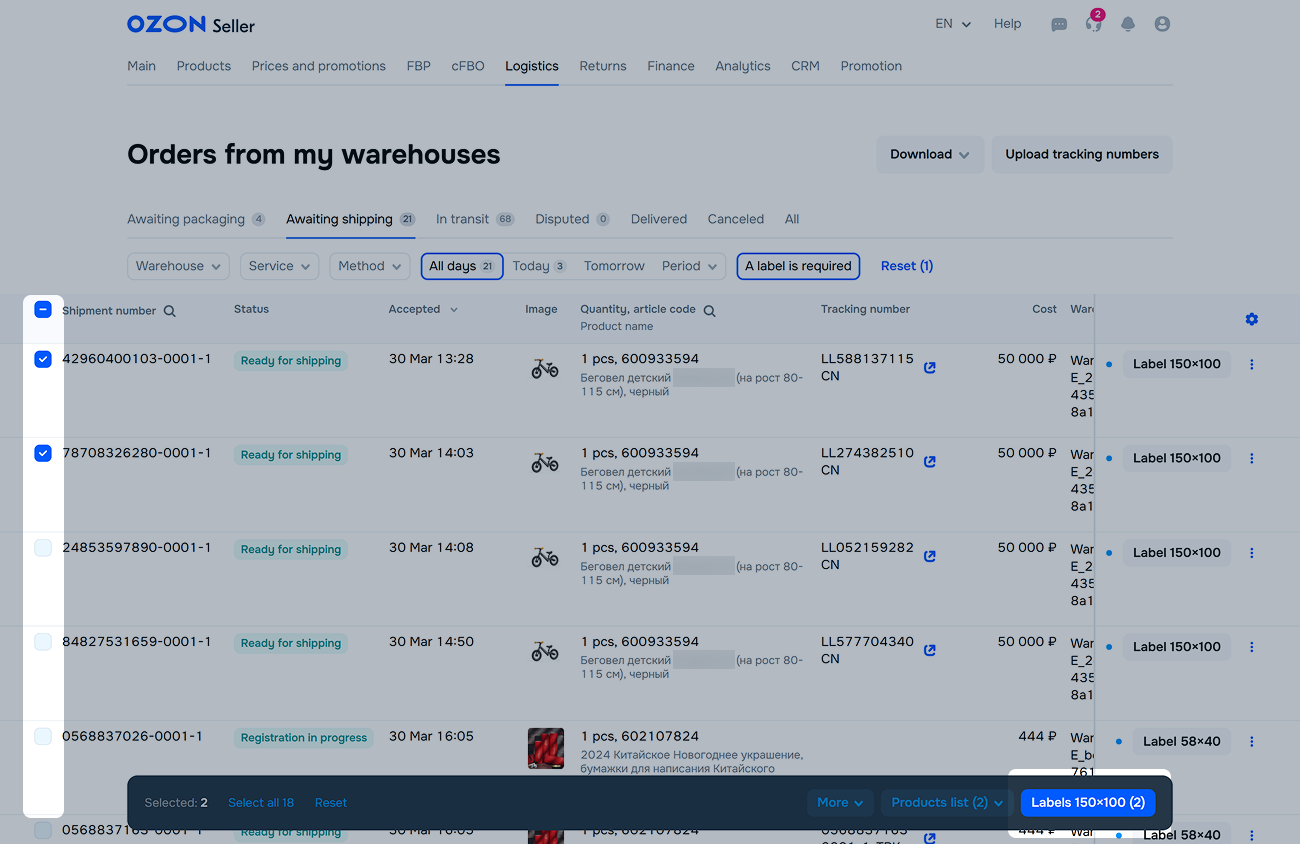This screenshot has width=1300, height=844.
Task: Click the red decoration product thumbnail
Action: click(545, 748)
